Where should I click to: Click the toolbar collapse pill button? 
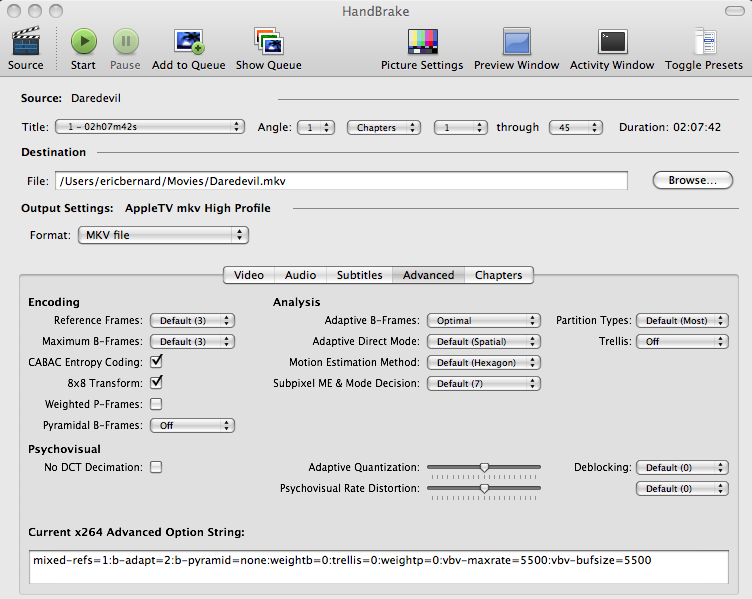[734, 11]
